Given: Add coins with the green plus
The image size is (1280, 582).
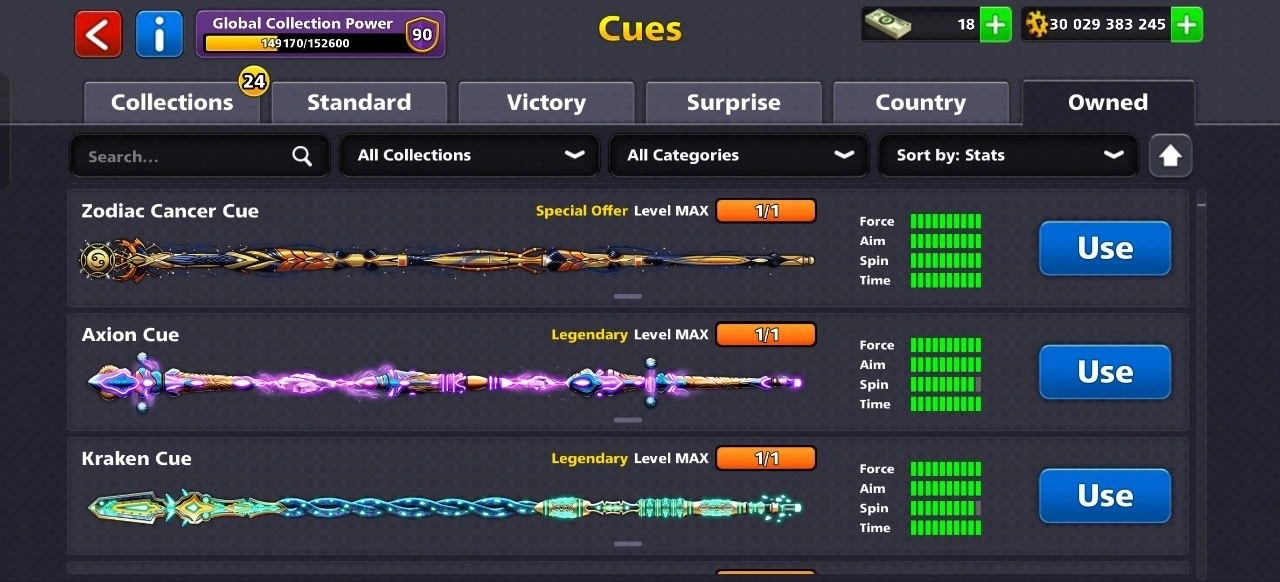Looking at the screenshot, I should pyautogui.click(x=1186, y=24).
